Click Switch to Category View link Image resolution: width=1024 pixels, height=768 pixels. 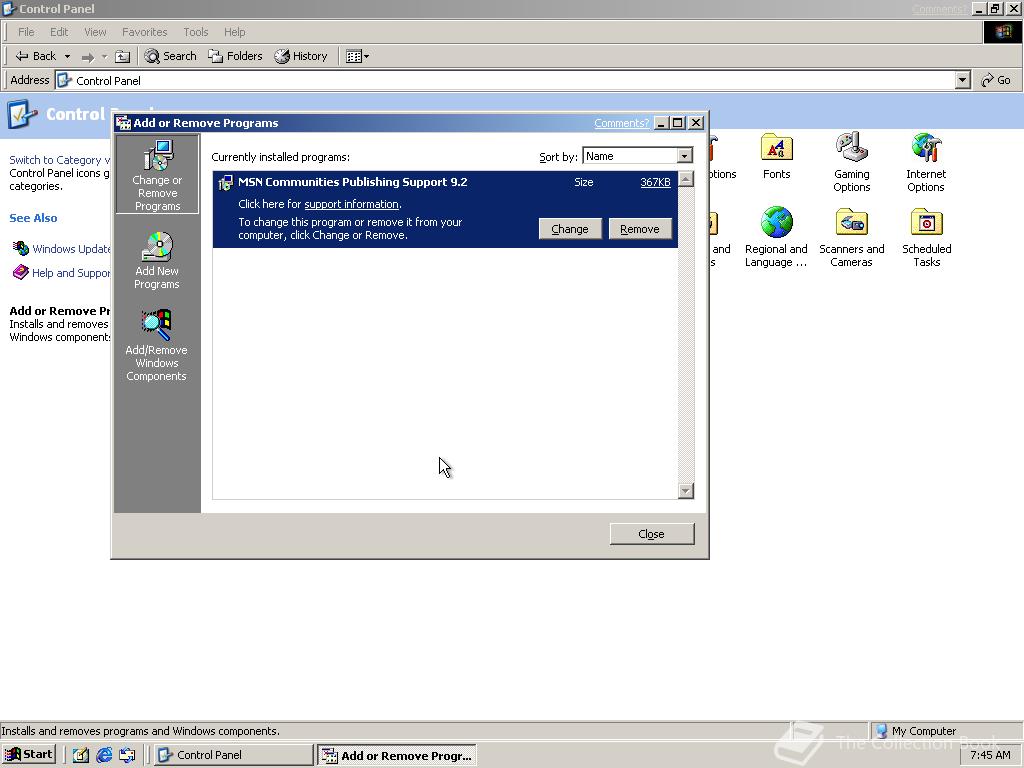click(x=59, y=160)
